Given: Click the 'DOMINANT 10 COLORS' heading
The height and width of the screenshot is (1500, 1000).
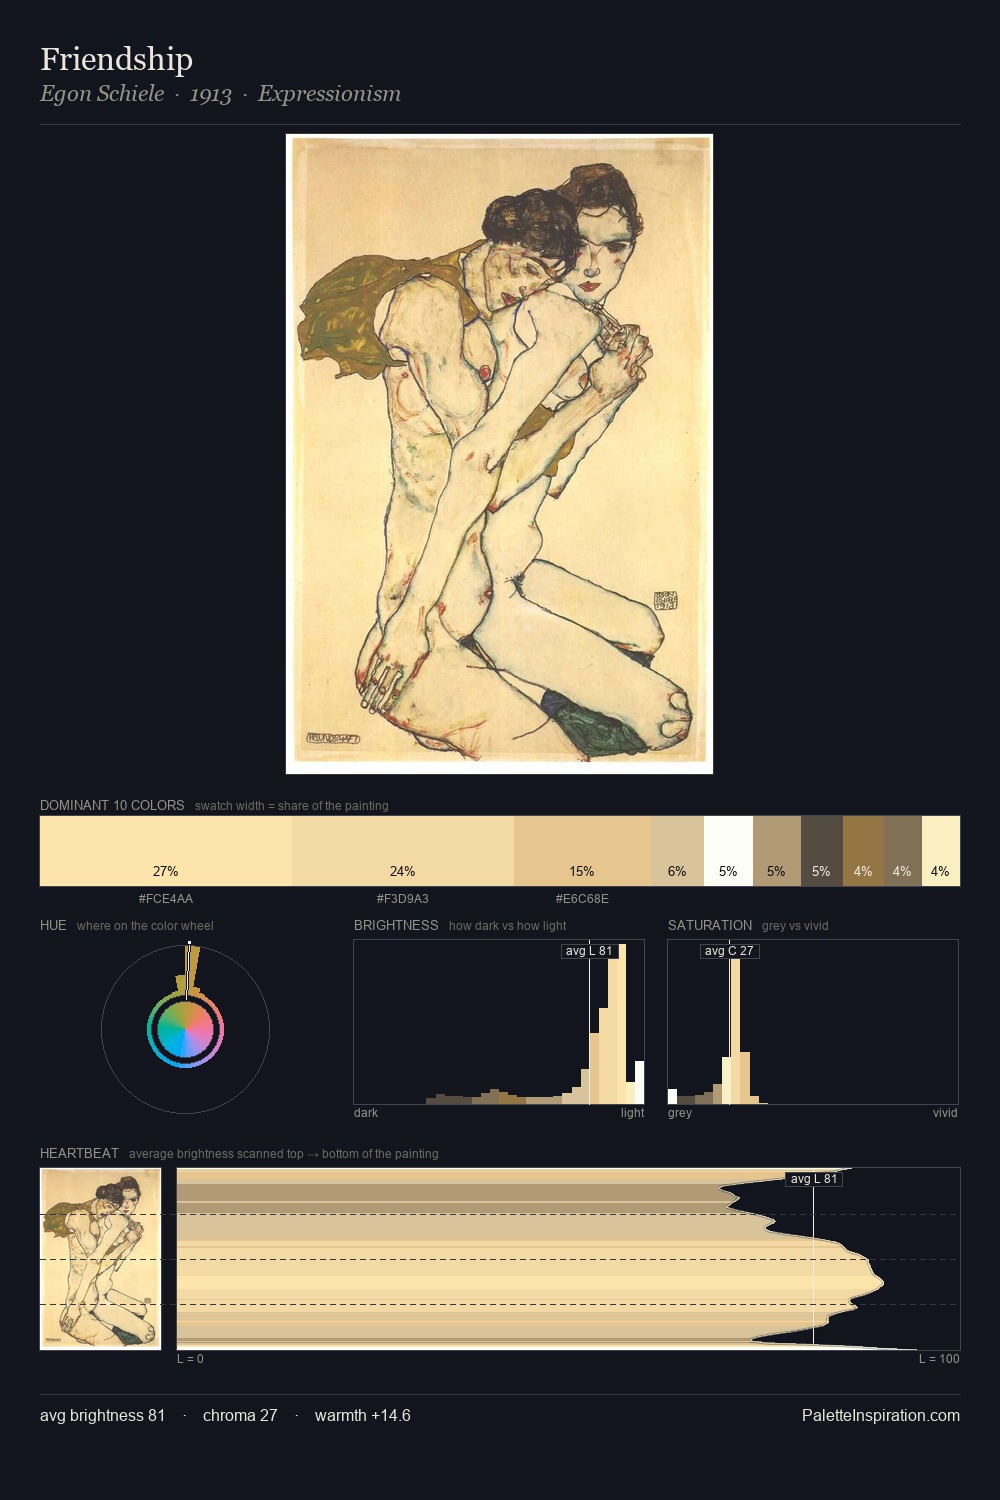Looking at the screenshot, I should [112, 805].
